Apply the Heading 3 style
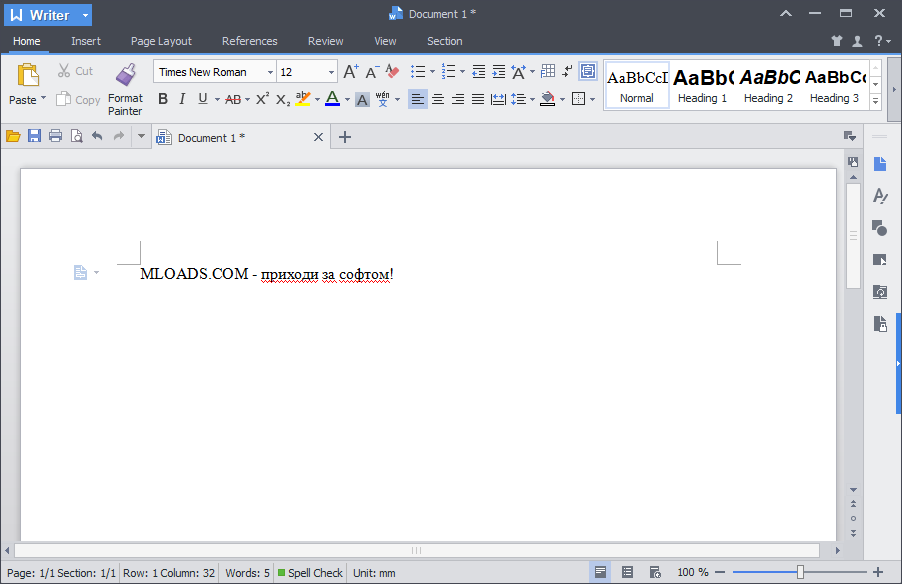 point(835,85)
